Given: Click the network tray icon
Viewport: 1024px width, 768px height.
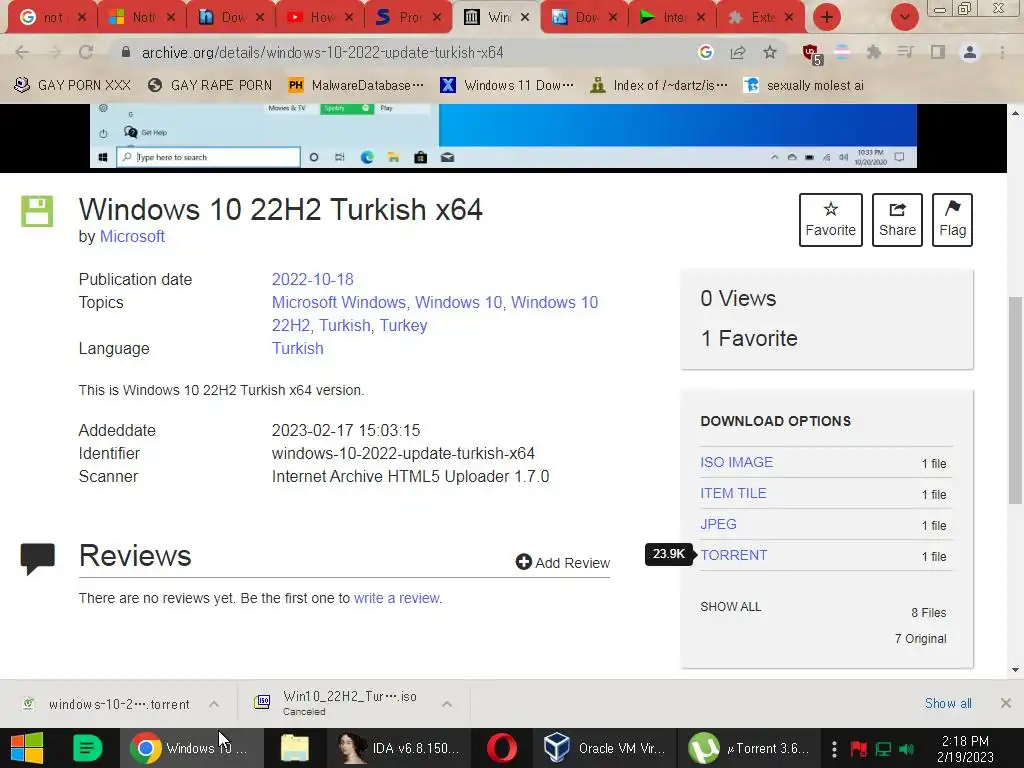Looking at the screenshot, I should tap(883, 749).
